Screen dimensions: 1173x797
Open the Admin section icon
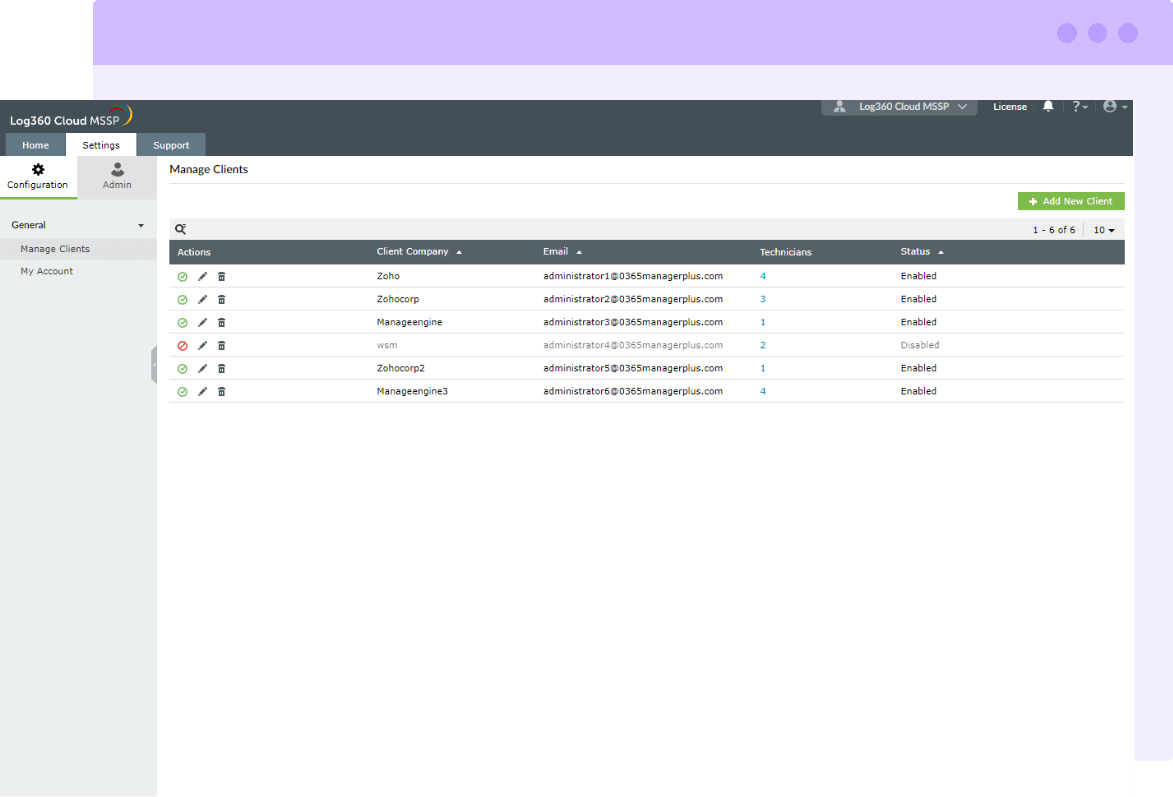(116, 177)
